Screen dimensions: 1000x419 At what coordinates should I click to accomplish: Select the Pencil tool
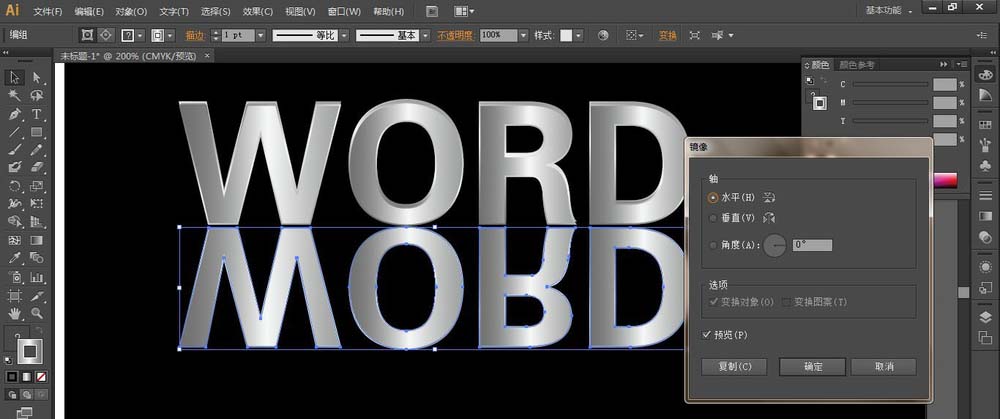[37, 150]
